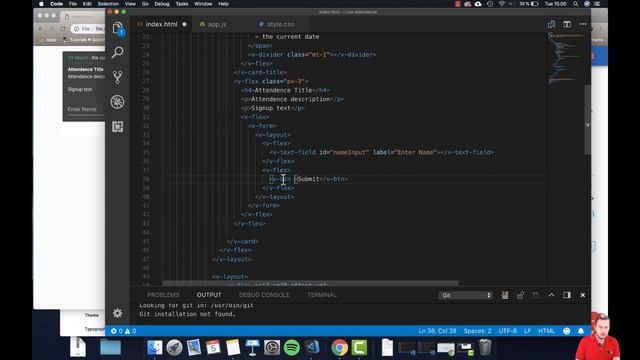The height and width of the screenshot is (360, 640).
Task: Split the editor to the right
Action: 567,24
